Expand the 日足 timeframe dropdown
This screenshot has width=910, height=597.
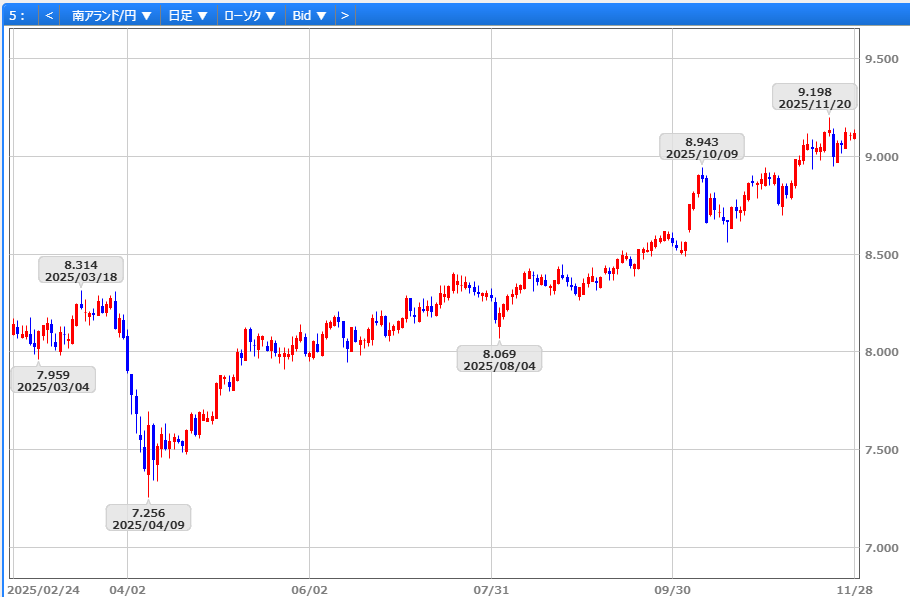(188, 15)
